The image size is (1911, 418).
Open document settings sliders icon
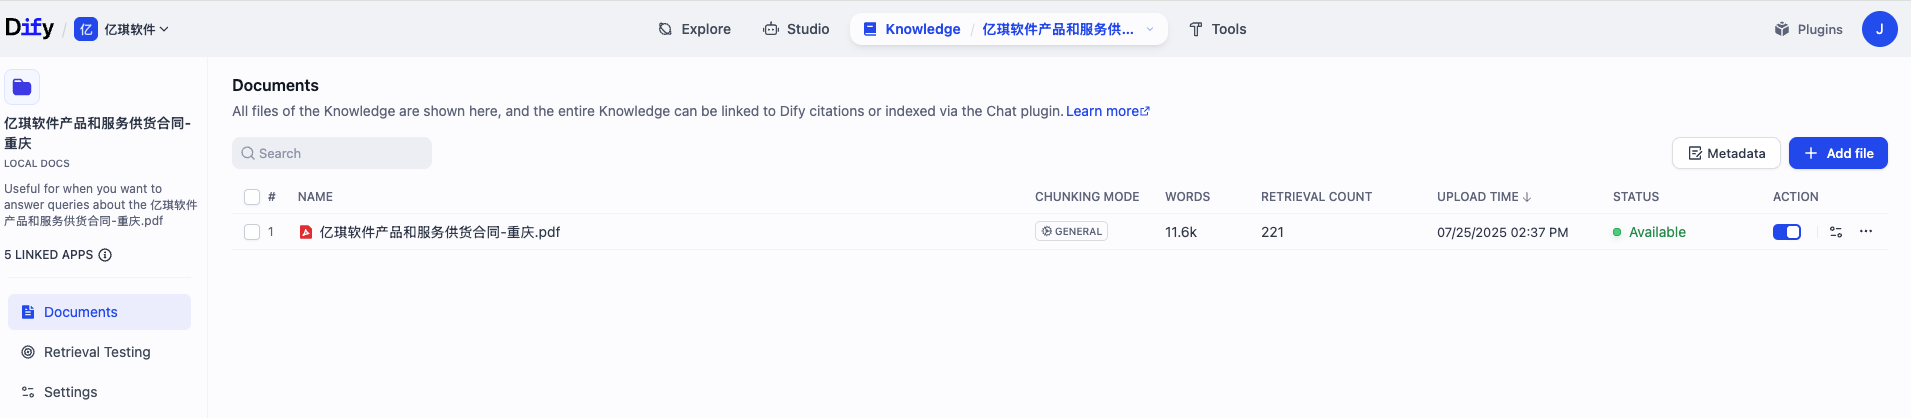coord(1835,232)
